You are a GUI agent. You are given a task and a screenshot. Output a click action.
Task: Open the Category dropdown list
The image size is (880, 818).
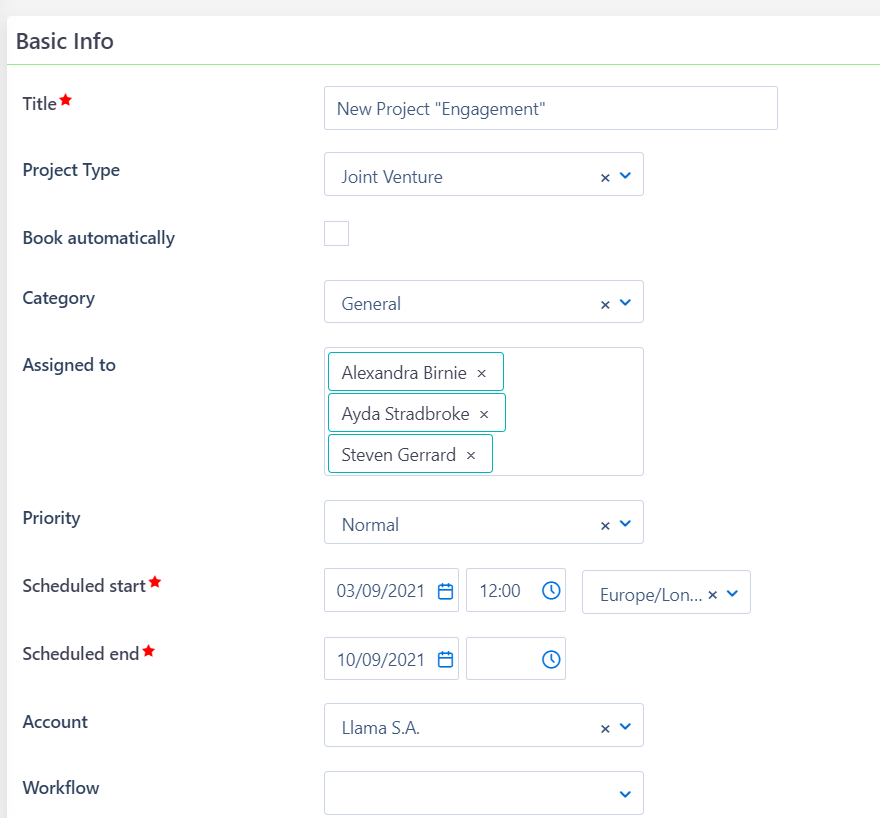pyautogui.click(x=626, y=302)
